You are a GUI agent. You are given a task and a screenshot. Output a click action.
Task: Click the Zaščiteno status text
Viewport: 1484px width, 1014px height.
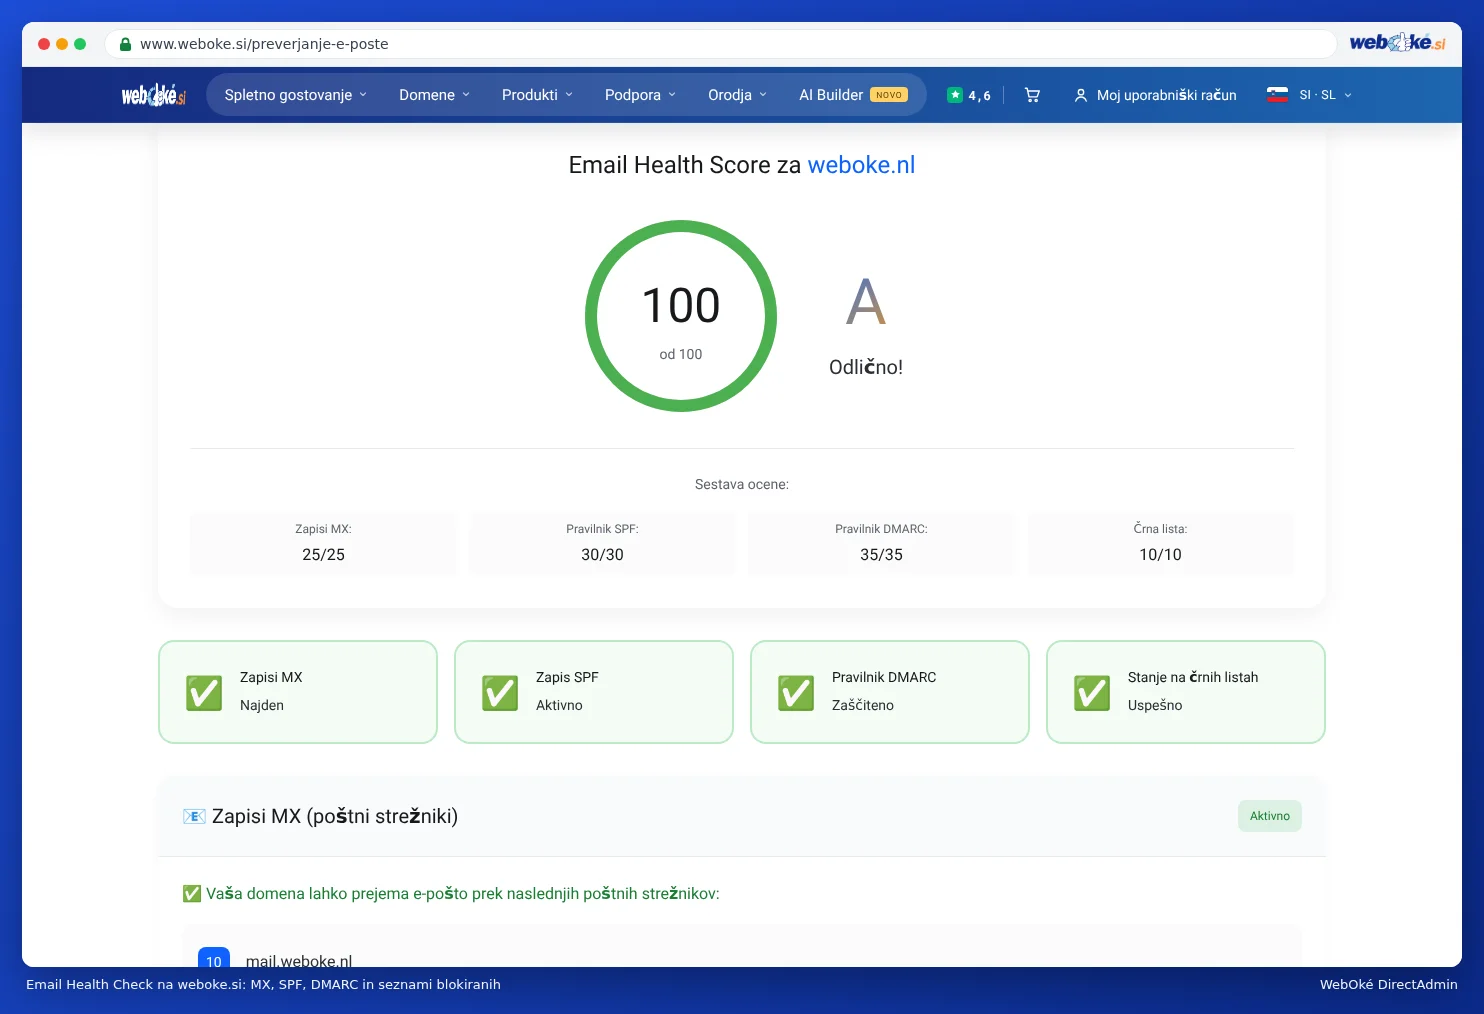[x=863, y=705]
